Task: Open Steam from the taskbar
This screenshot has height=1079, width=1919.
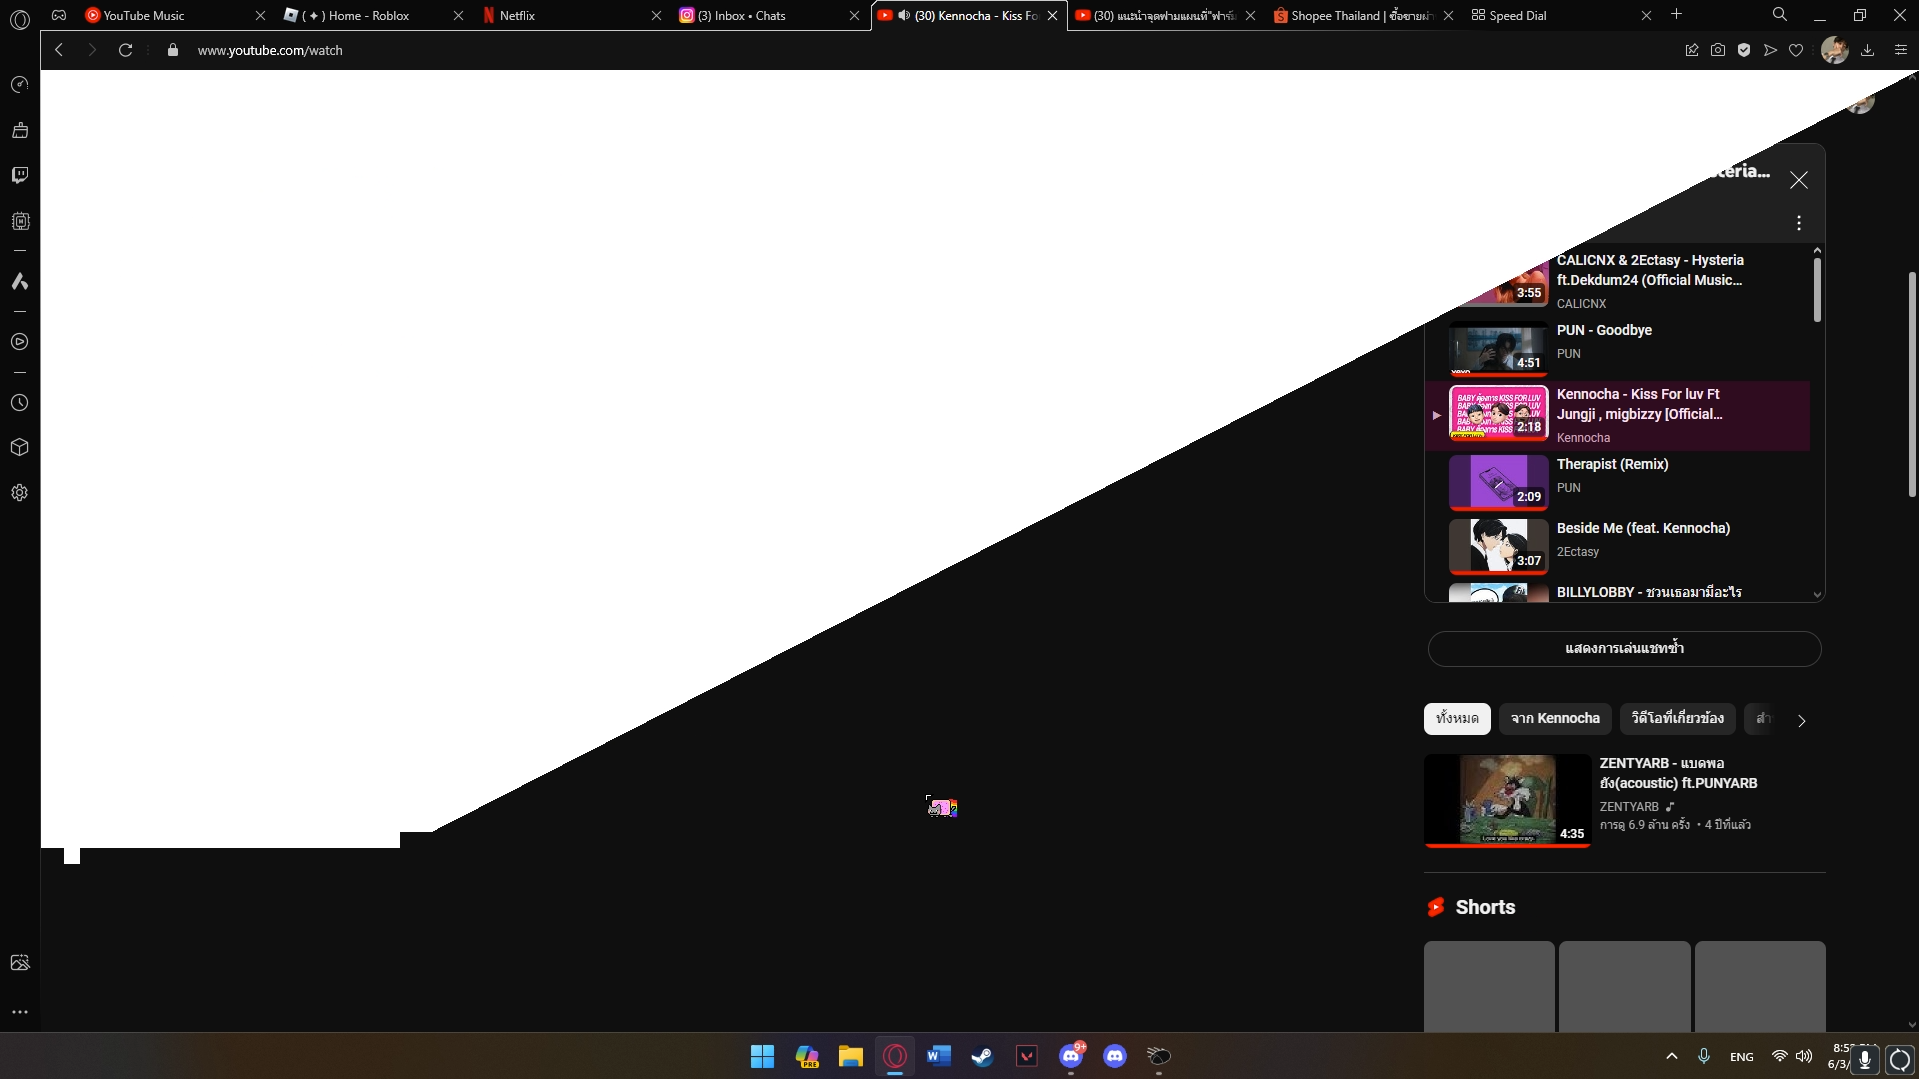Action: [982, 1056]
